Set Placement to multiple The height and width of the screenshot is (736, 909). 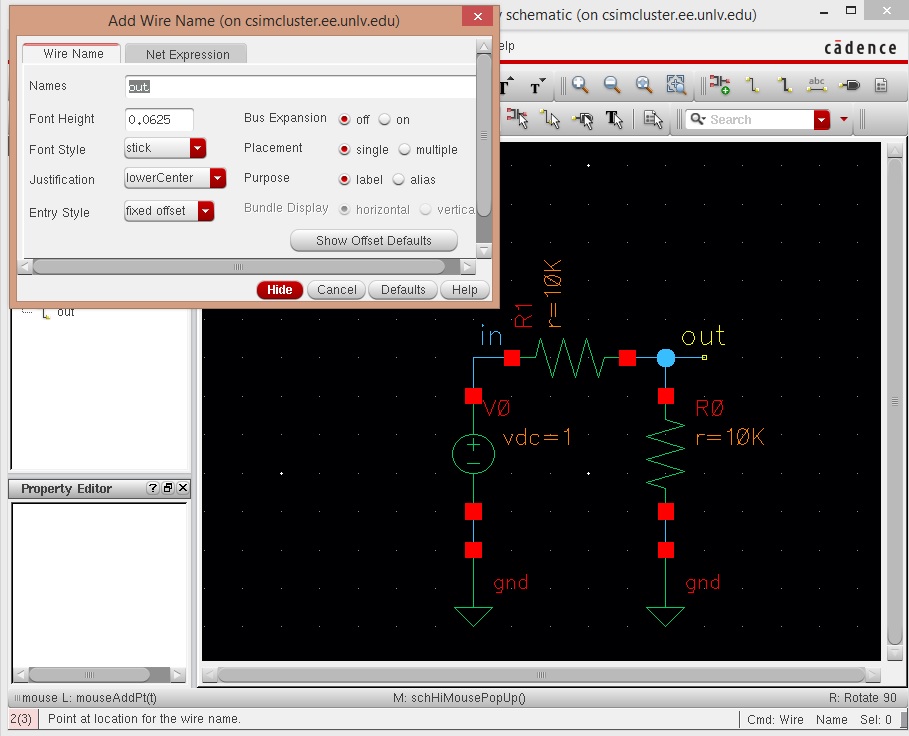405,150
